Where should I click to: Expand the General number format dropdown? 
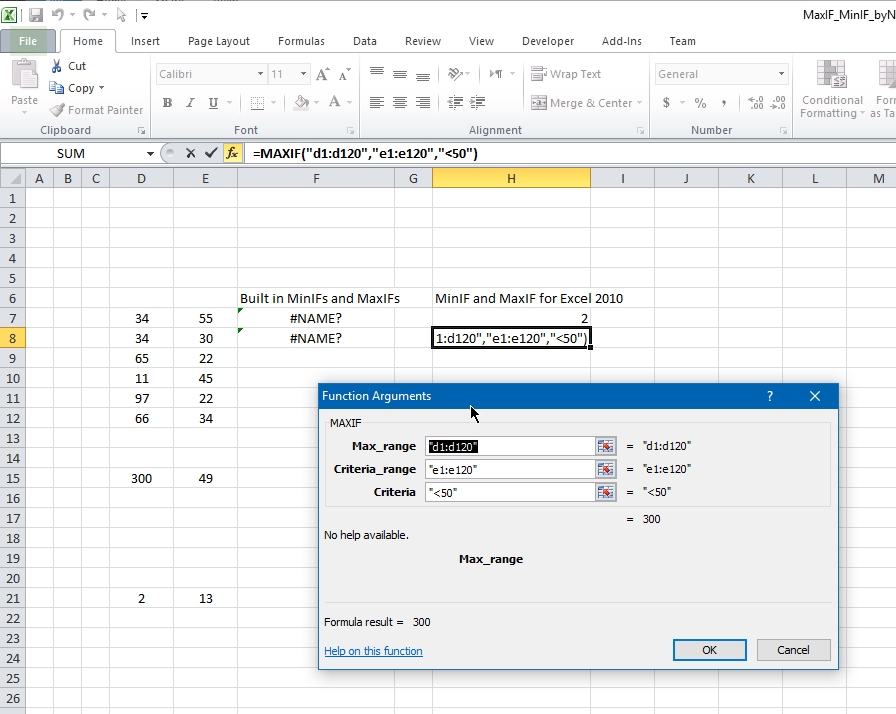click(x=781, y=74)
